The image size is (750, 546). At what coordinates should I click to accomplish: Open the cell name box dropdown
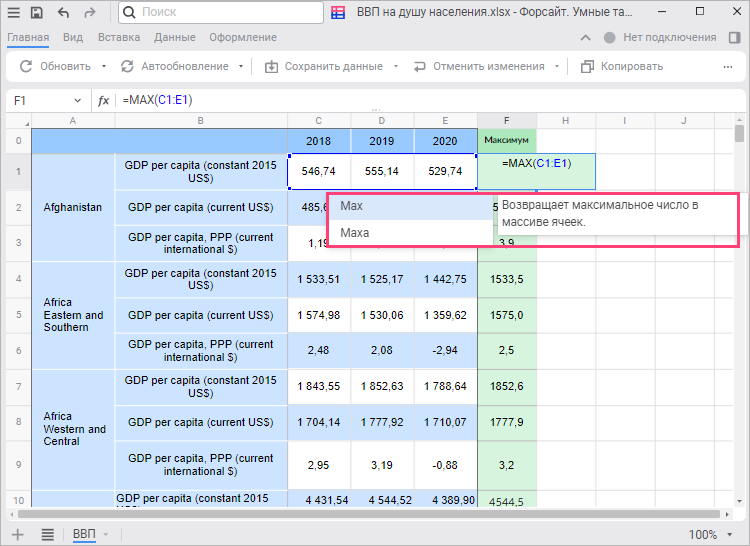[x=78, y=100]
